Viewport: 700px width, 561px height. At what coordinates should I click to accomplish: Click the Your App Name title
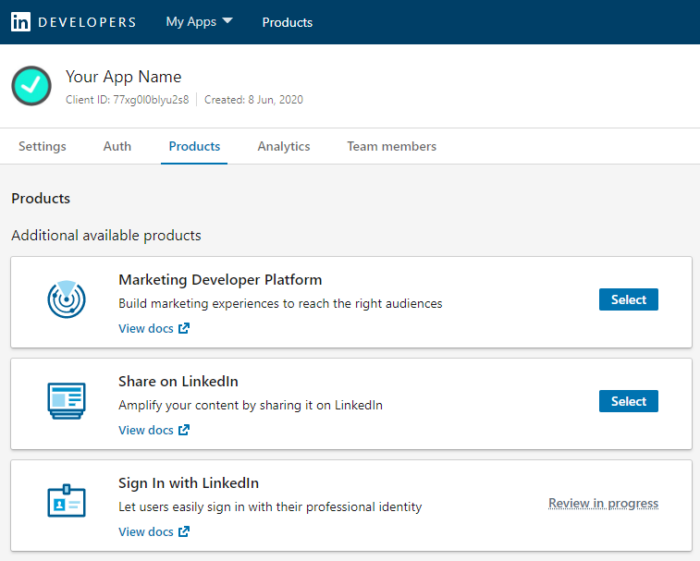124,77
